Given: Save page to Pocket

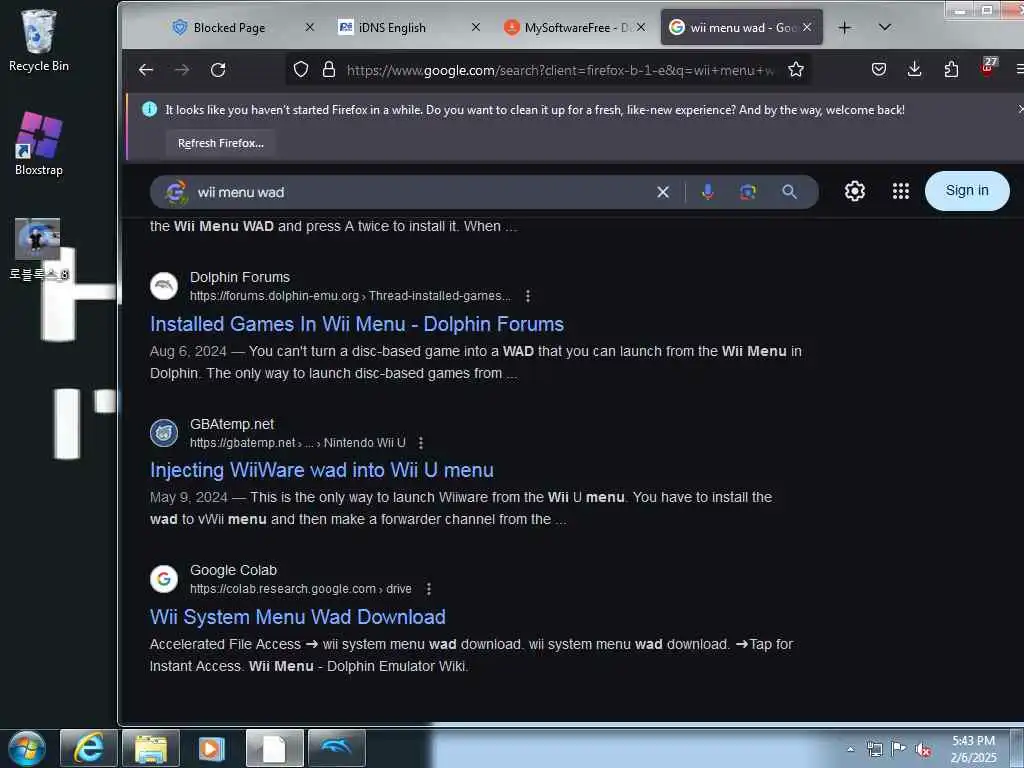Looking at the screenshot, I should (879, 69).
